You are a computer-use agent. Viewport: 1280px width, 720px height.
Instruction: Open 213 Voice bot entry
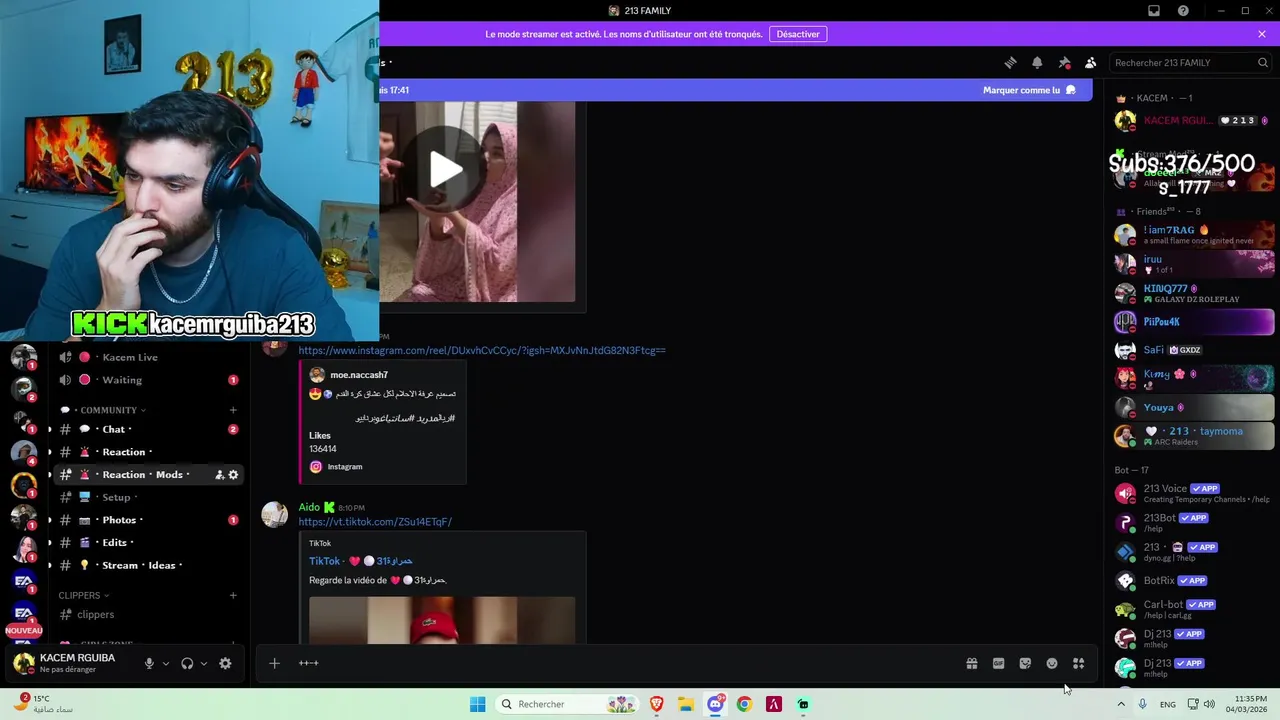tap(1194, 494)
